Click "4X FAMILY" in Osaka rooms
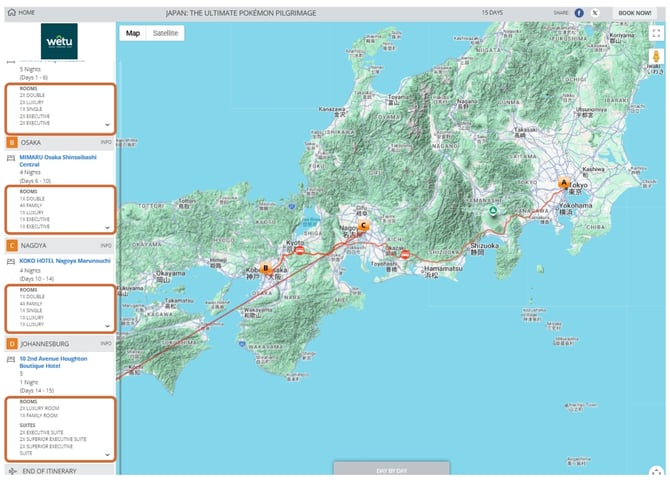Image resolution: width=670 pixels, height=482 pixels. click(31, 206)
